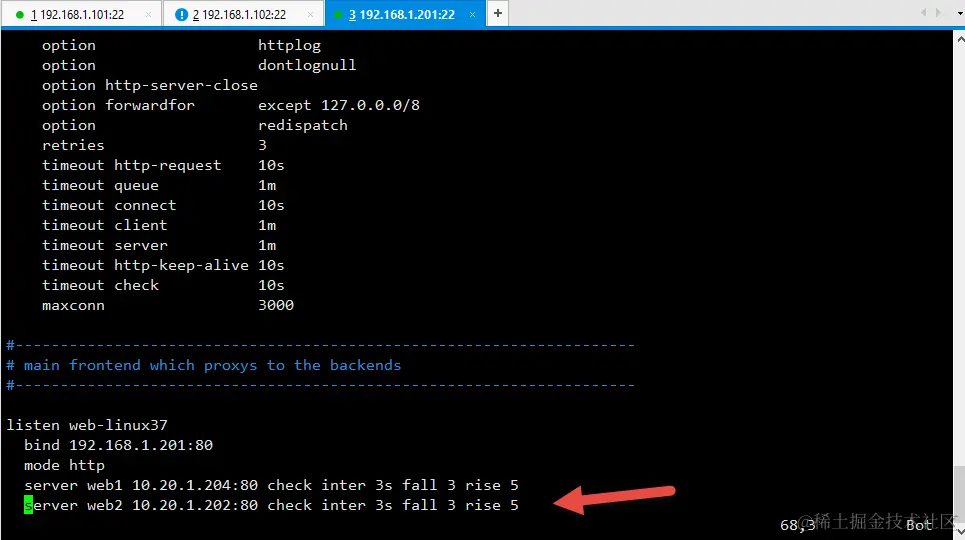Click 'timeout check' line
This screenshot has height=540, width=965.
163,285
